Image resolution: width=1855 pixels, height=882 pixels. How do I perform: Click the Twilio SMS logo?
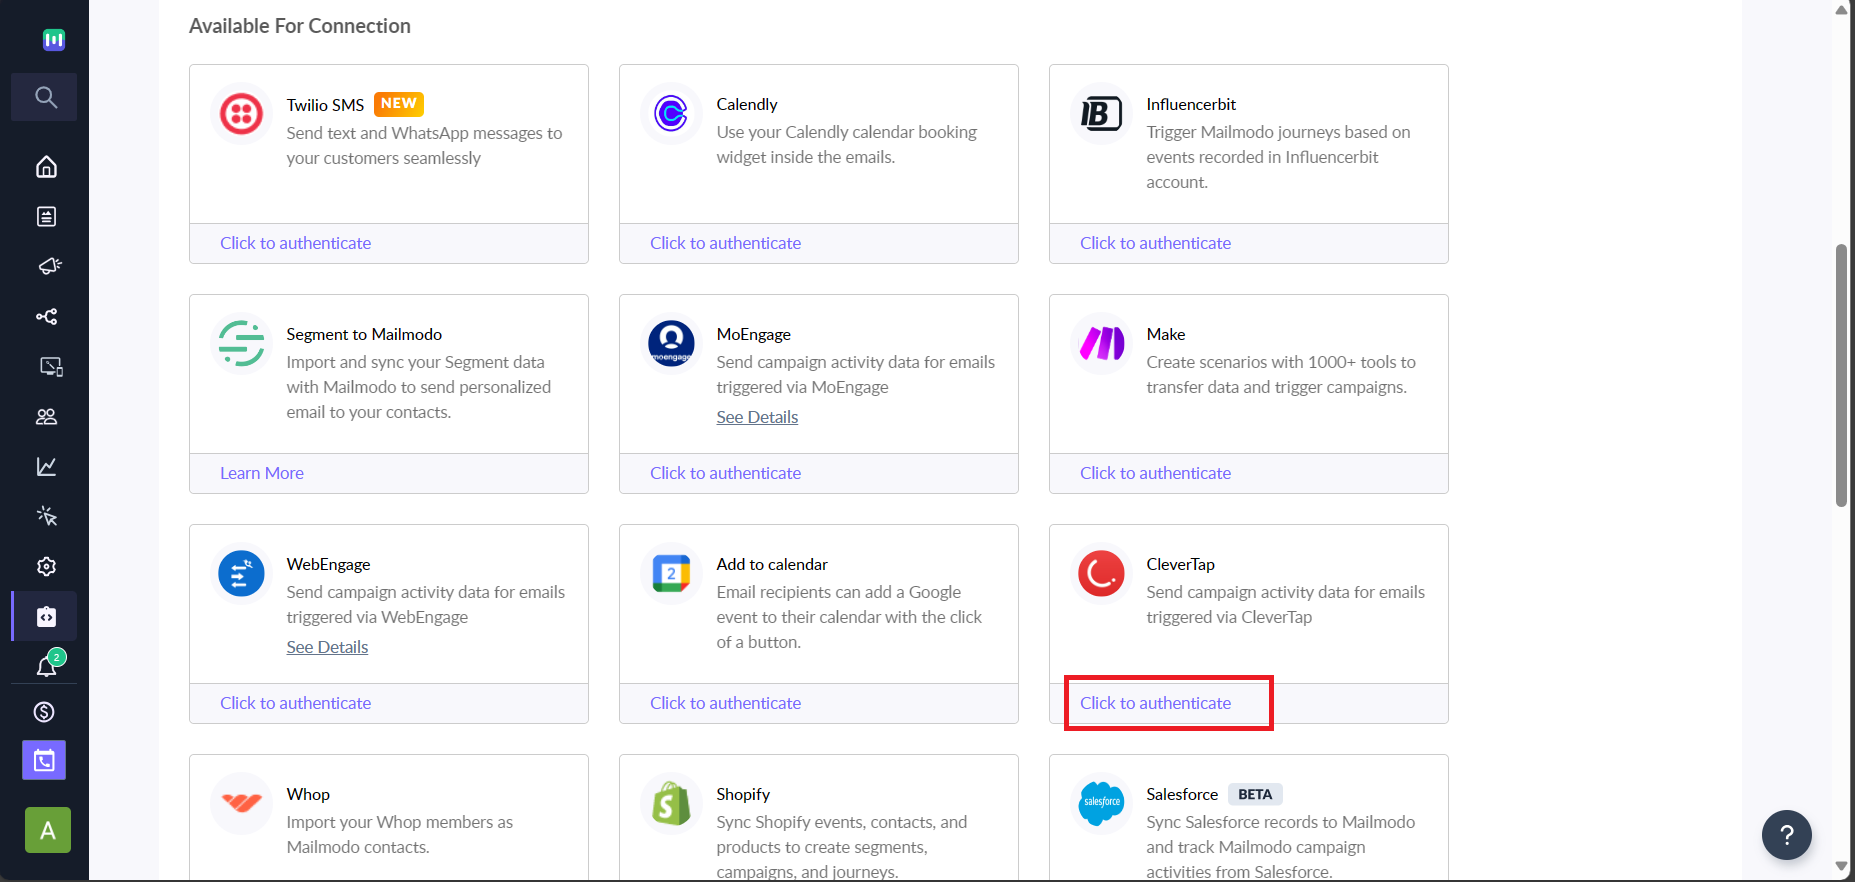click(241, 114)
